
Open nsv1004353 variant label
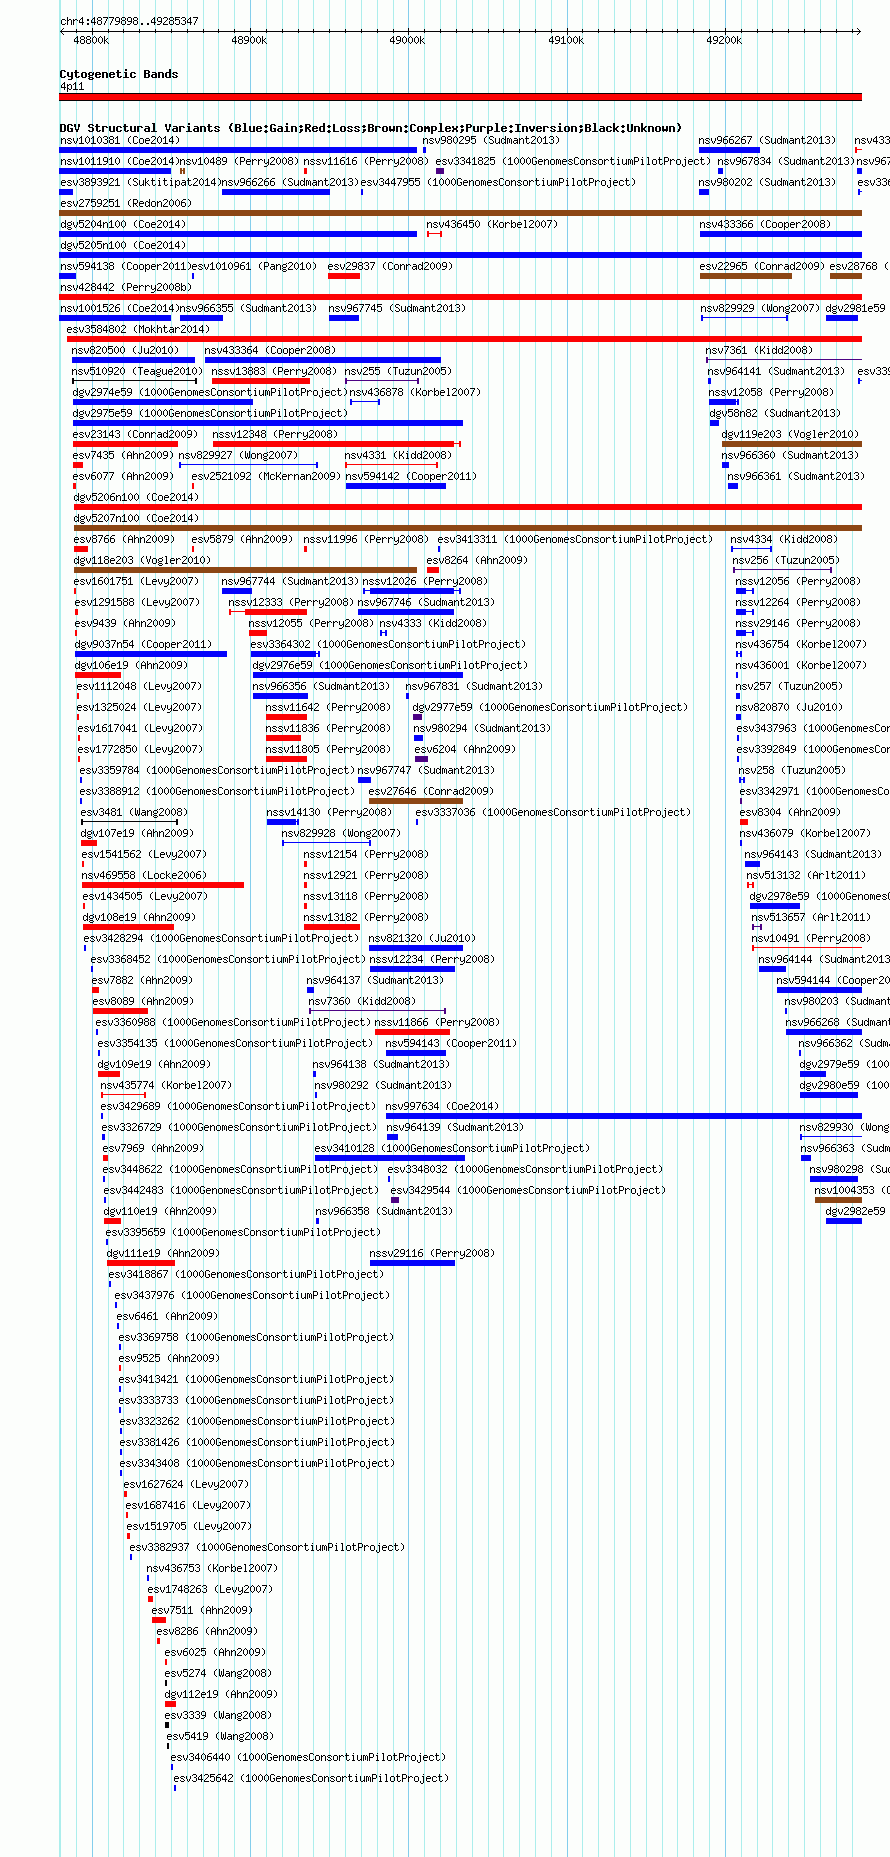851,1190
